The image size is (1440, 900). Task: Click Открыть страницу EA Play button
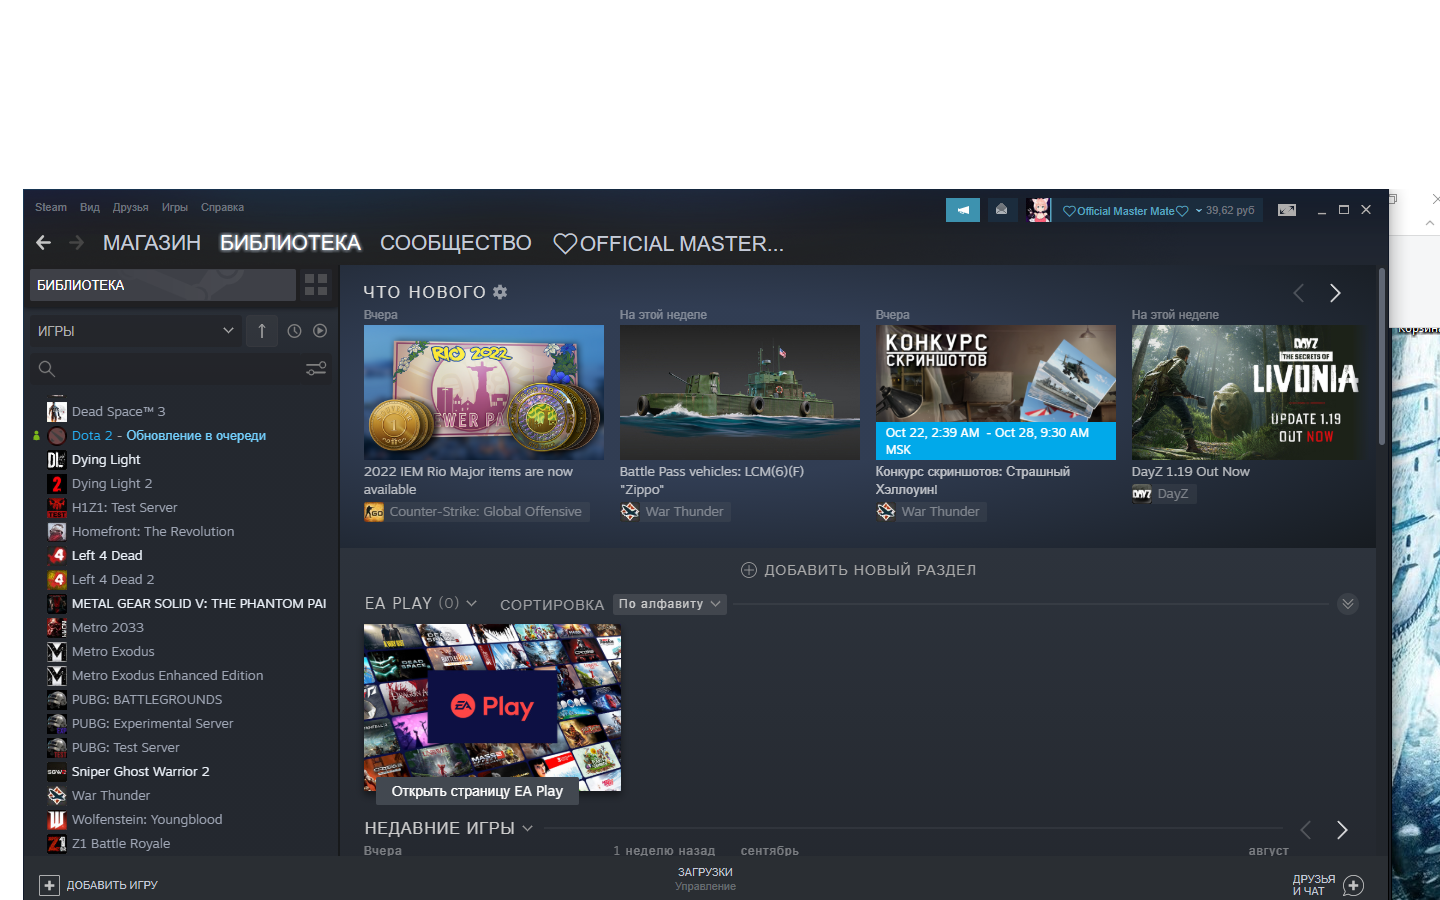pyautogui.click(x=477, y=791)
